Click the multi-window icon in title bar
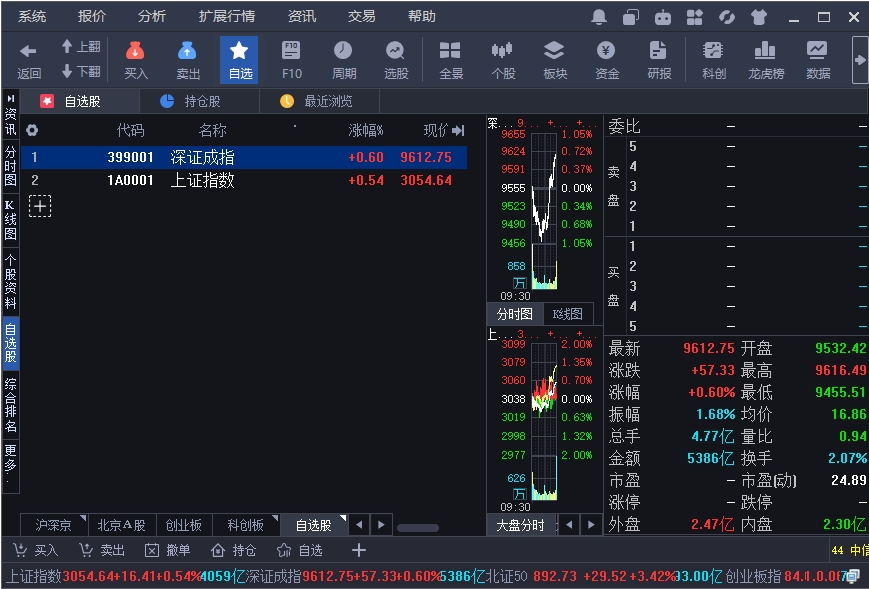The image size is (869, 589). coord(631,17)
